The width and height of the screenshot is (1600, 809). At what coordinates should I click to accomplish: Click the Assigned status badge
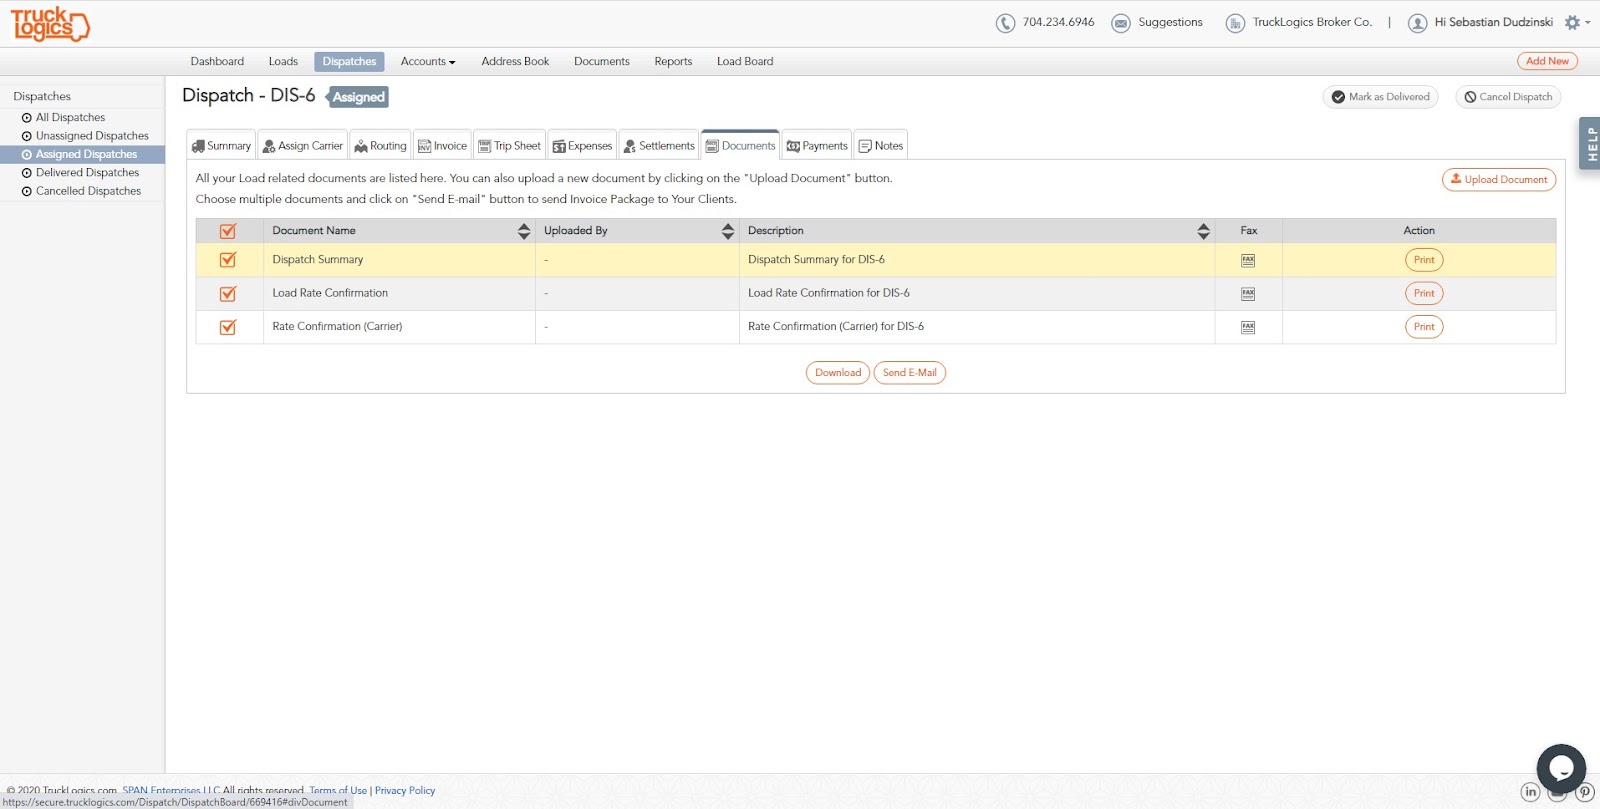[359, 97]
